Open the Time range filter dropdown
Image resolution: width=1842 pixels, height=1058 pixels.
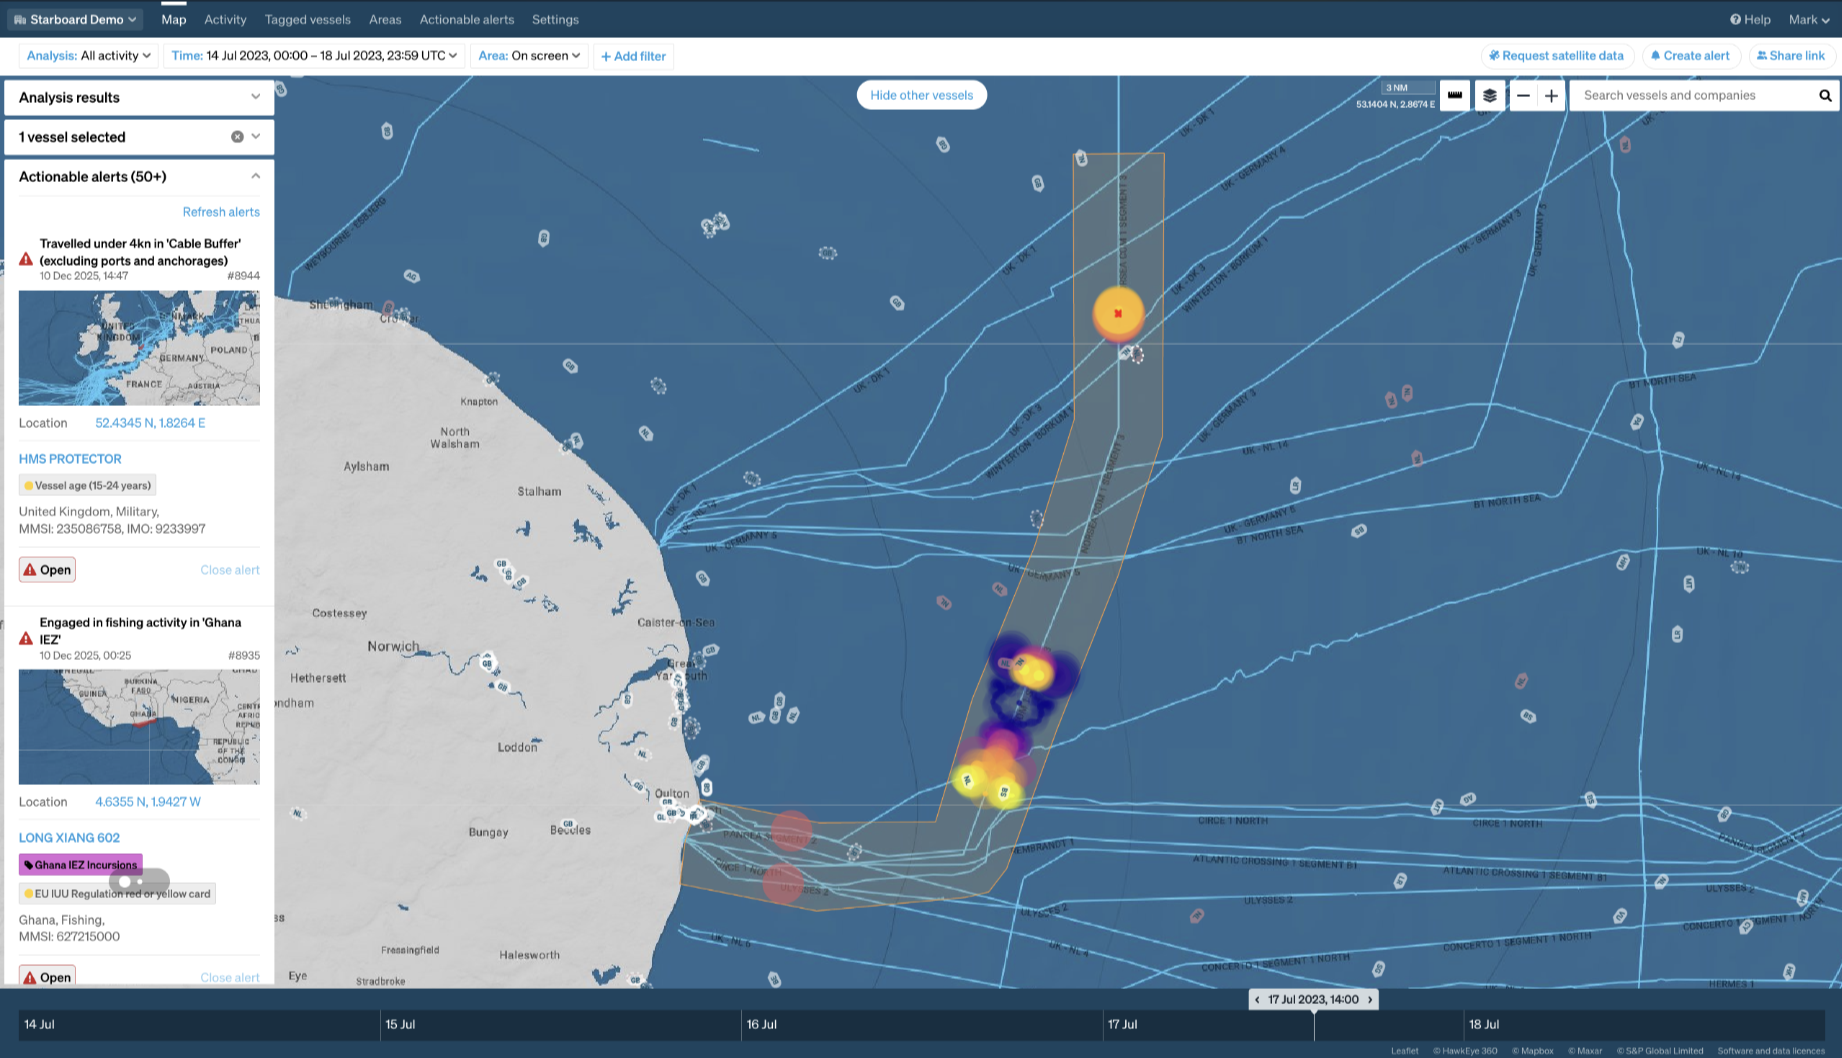point(314,56)
